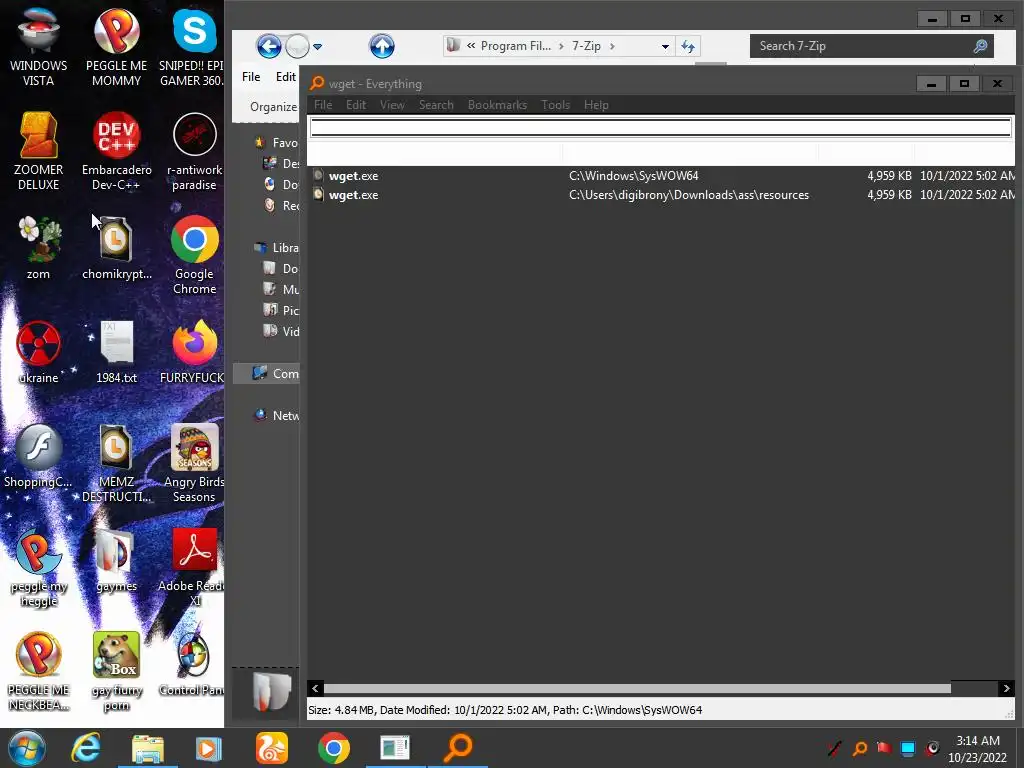Open PEGGLE ME MOMMY desktop icon

pos(116,47)
